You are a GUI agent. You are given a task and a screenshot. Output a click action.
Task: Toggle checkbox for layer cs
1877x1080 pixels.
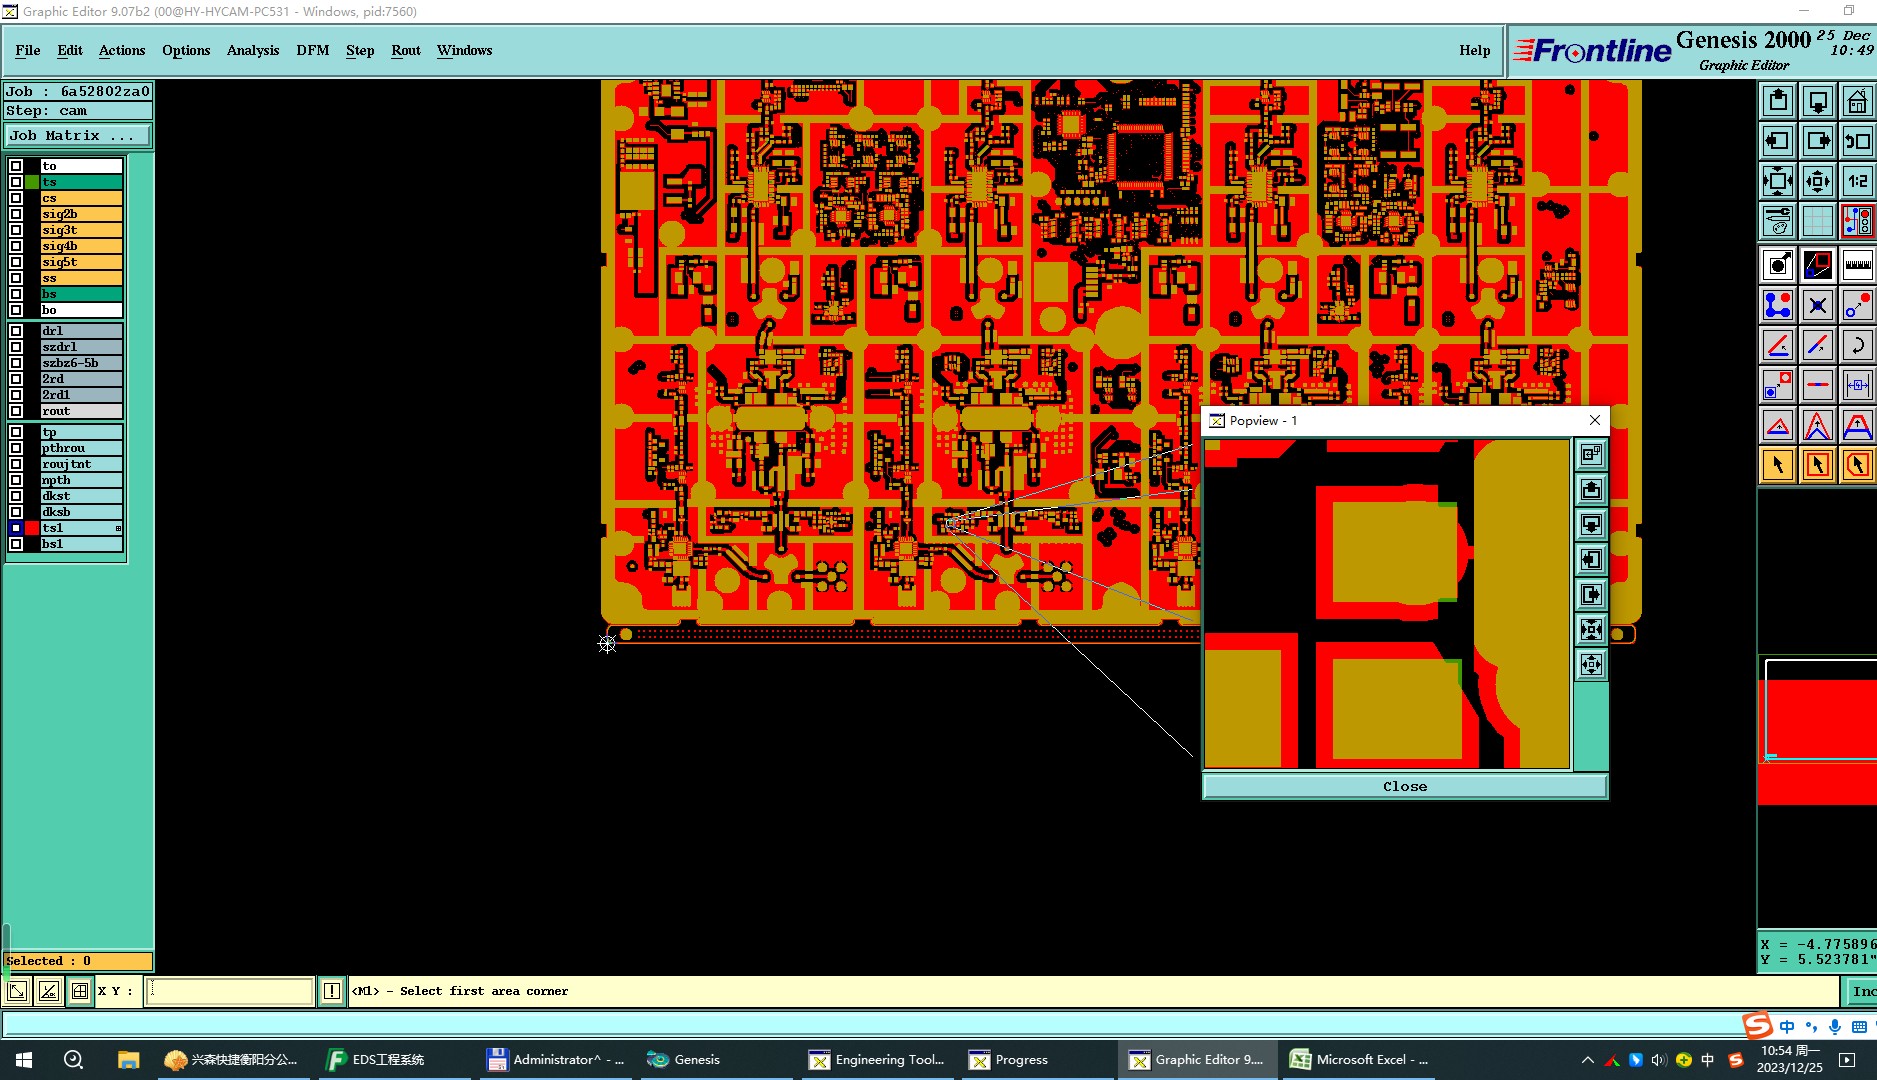[x=16, y=198]
